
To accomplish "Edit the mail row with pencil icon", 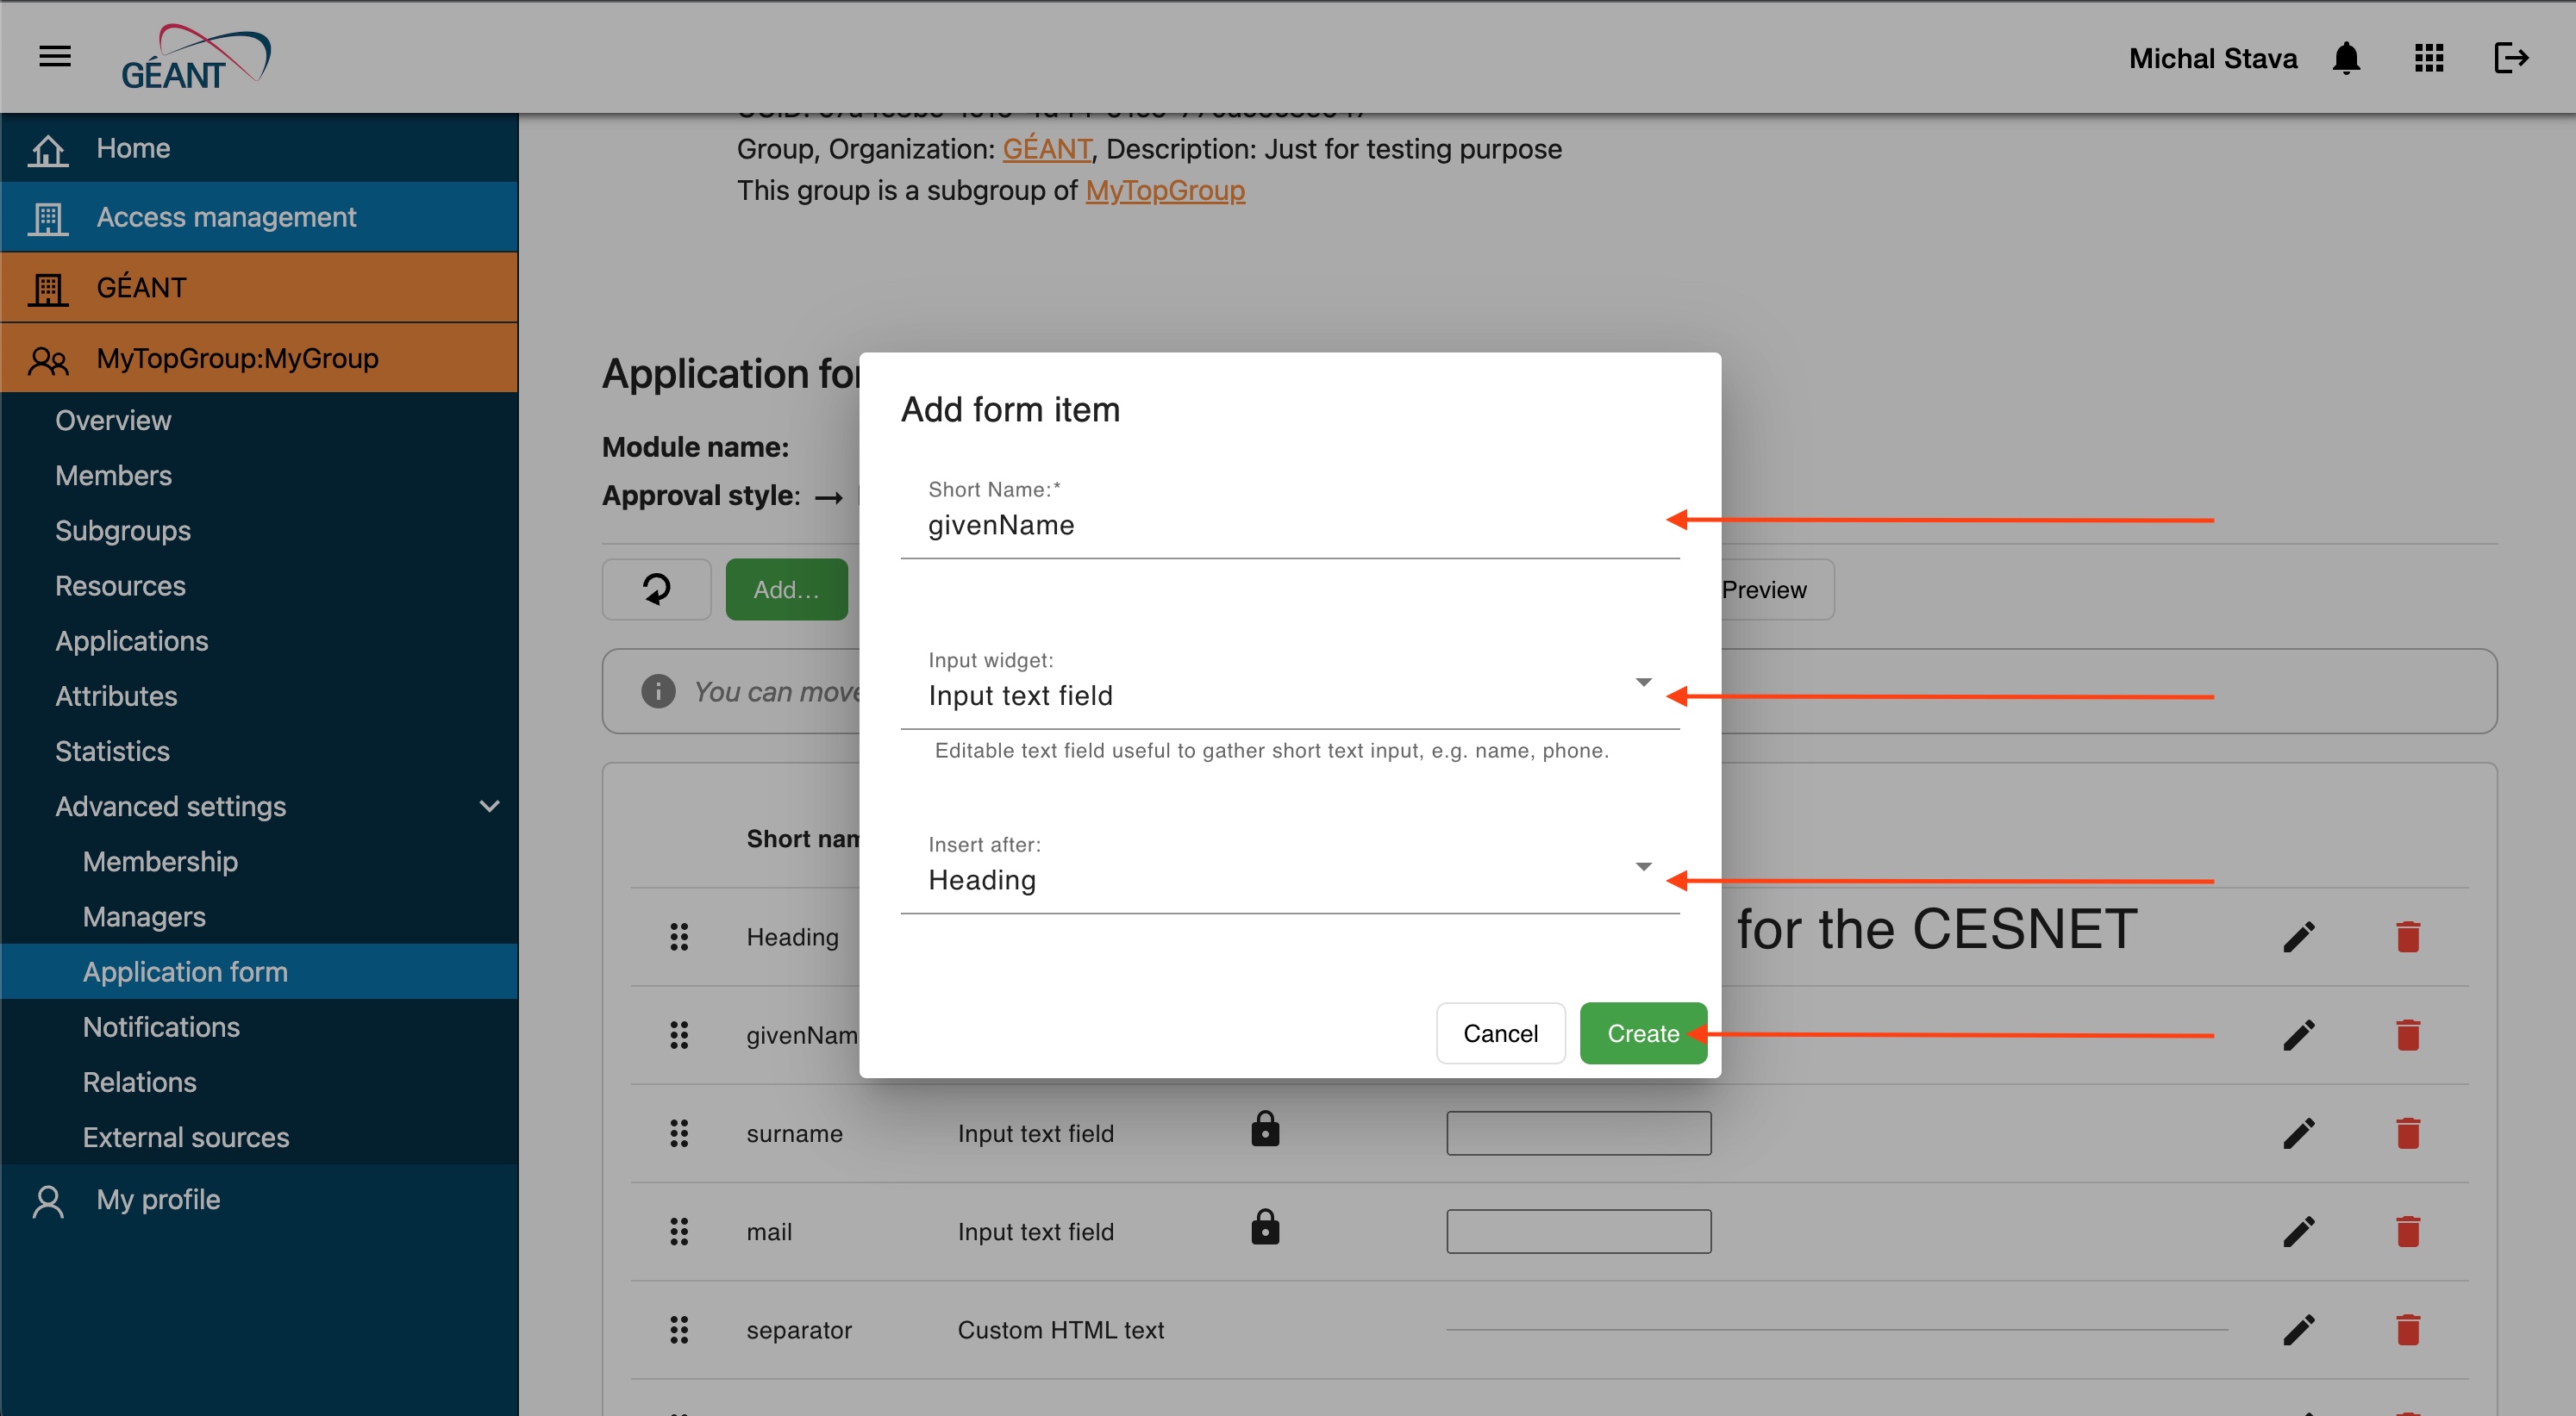I will coord(2299,1232).
